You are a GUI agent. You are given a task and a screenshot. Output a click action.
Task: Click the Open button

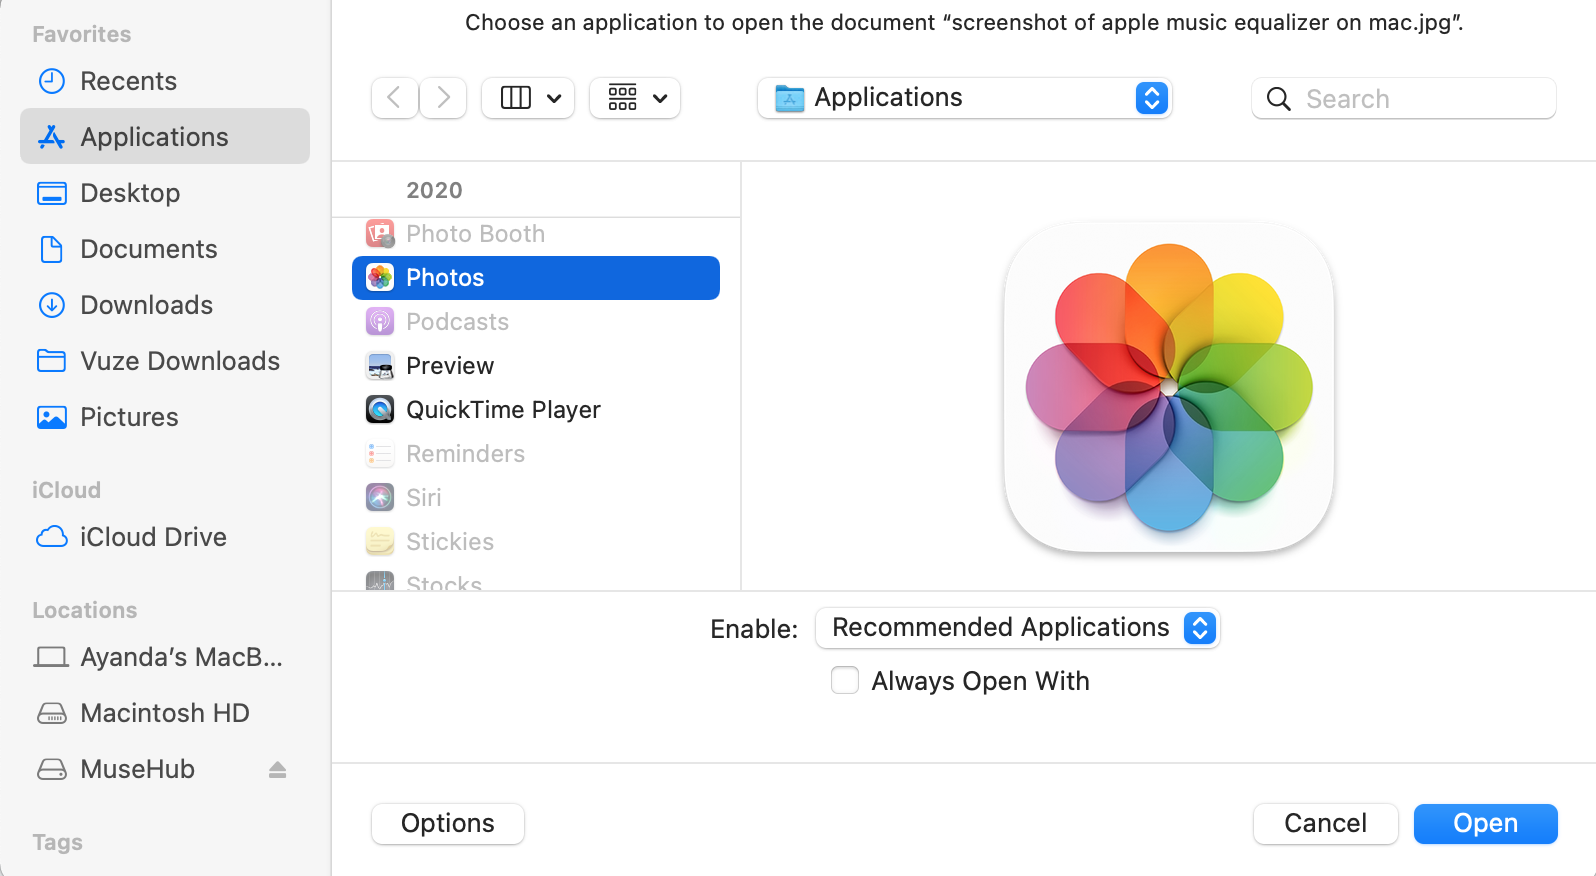point(1485,823)
